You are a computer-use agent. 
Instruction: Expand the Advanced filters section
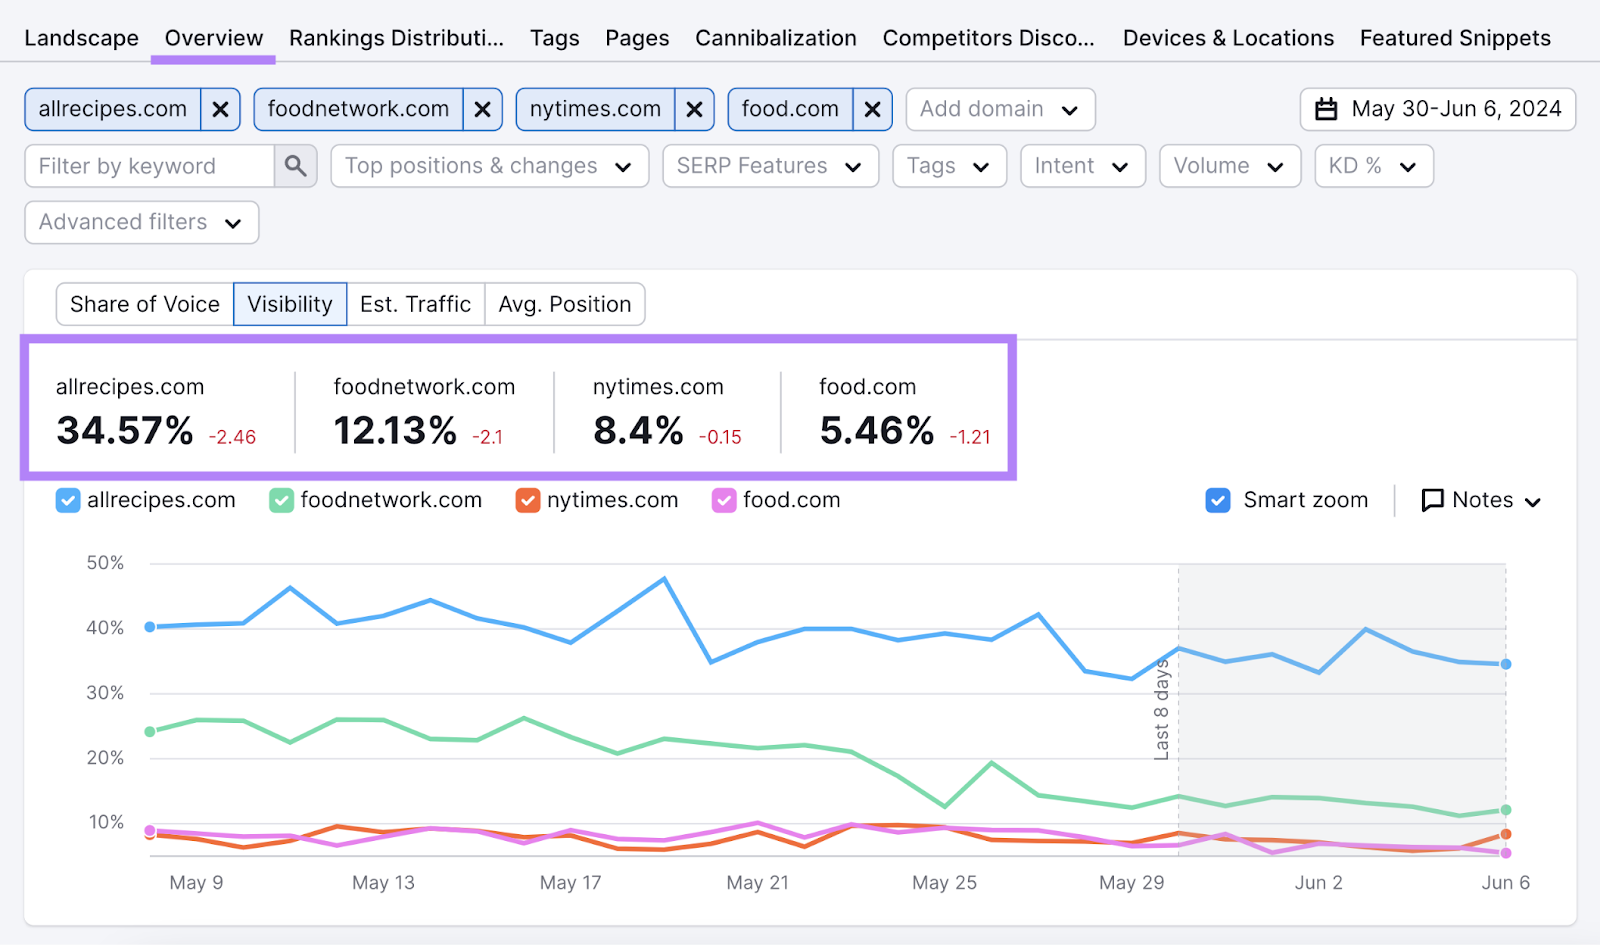tap(141, 222)
